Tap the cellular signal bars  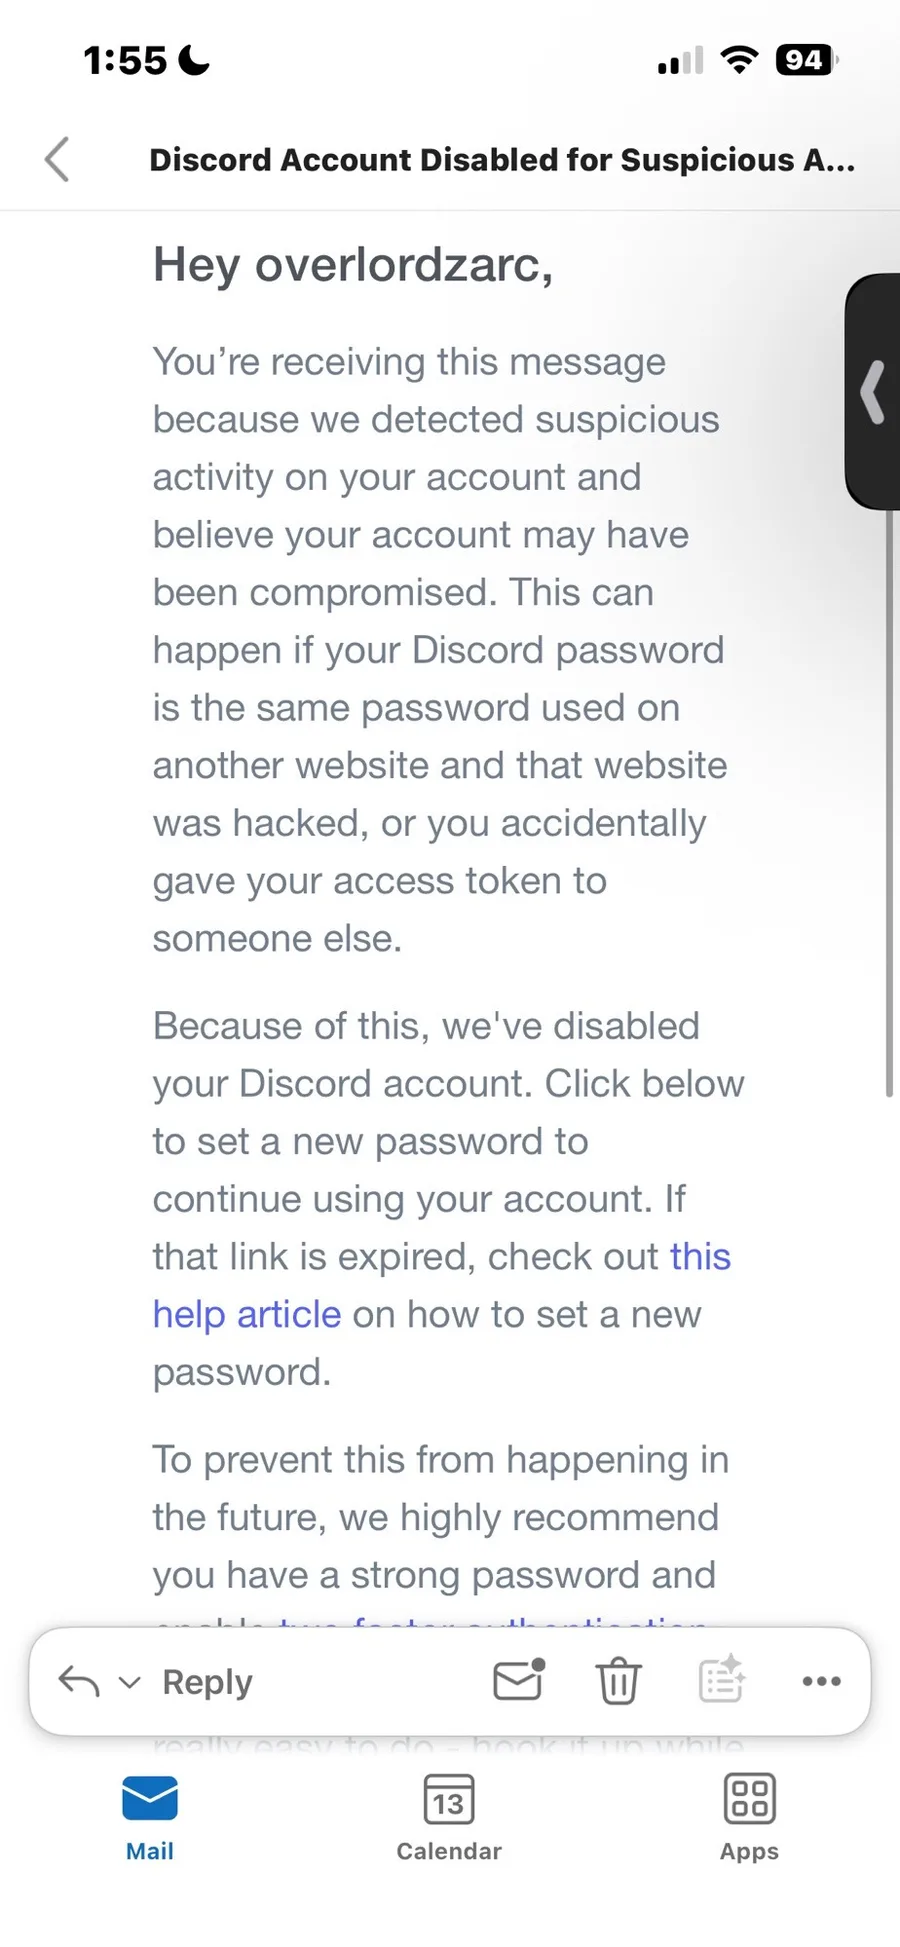680,62
